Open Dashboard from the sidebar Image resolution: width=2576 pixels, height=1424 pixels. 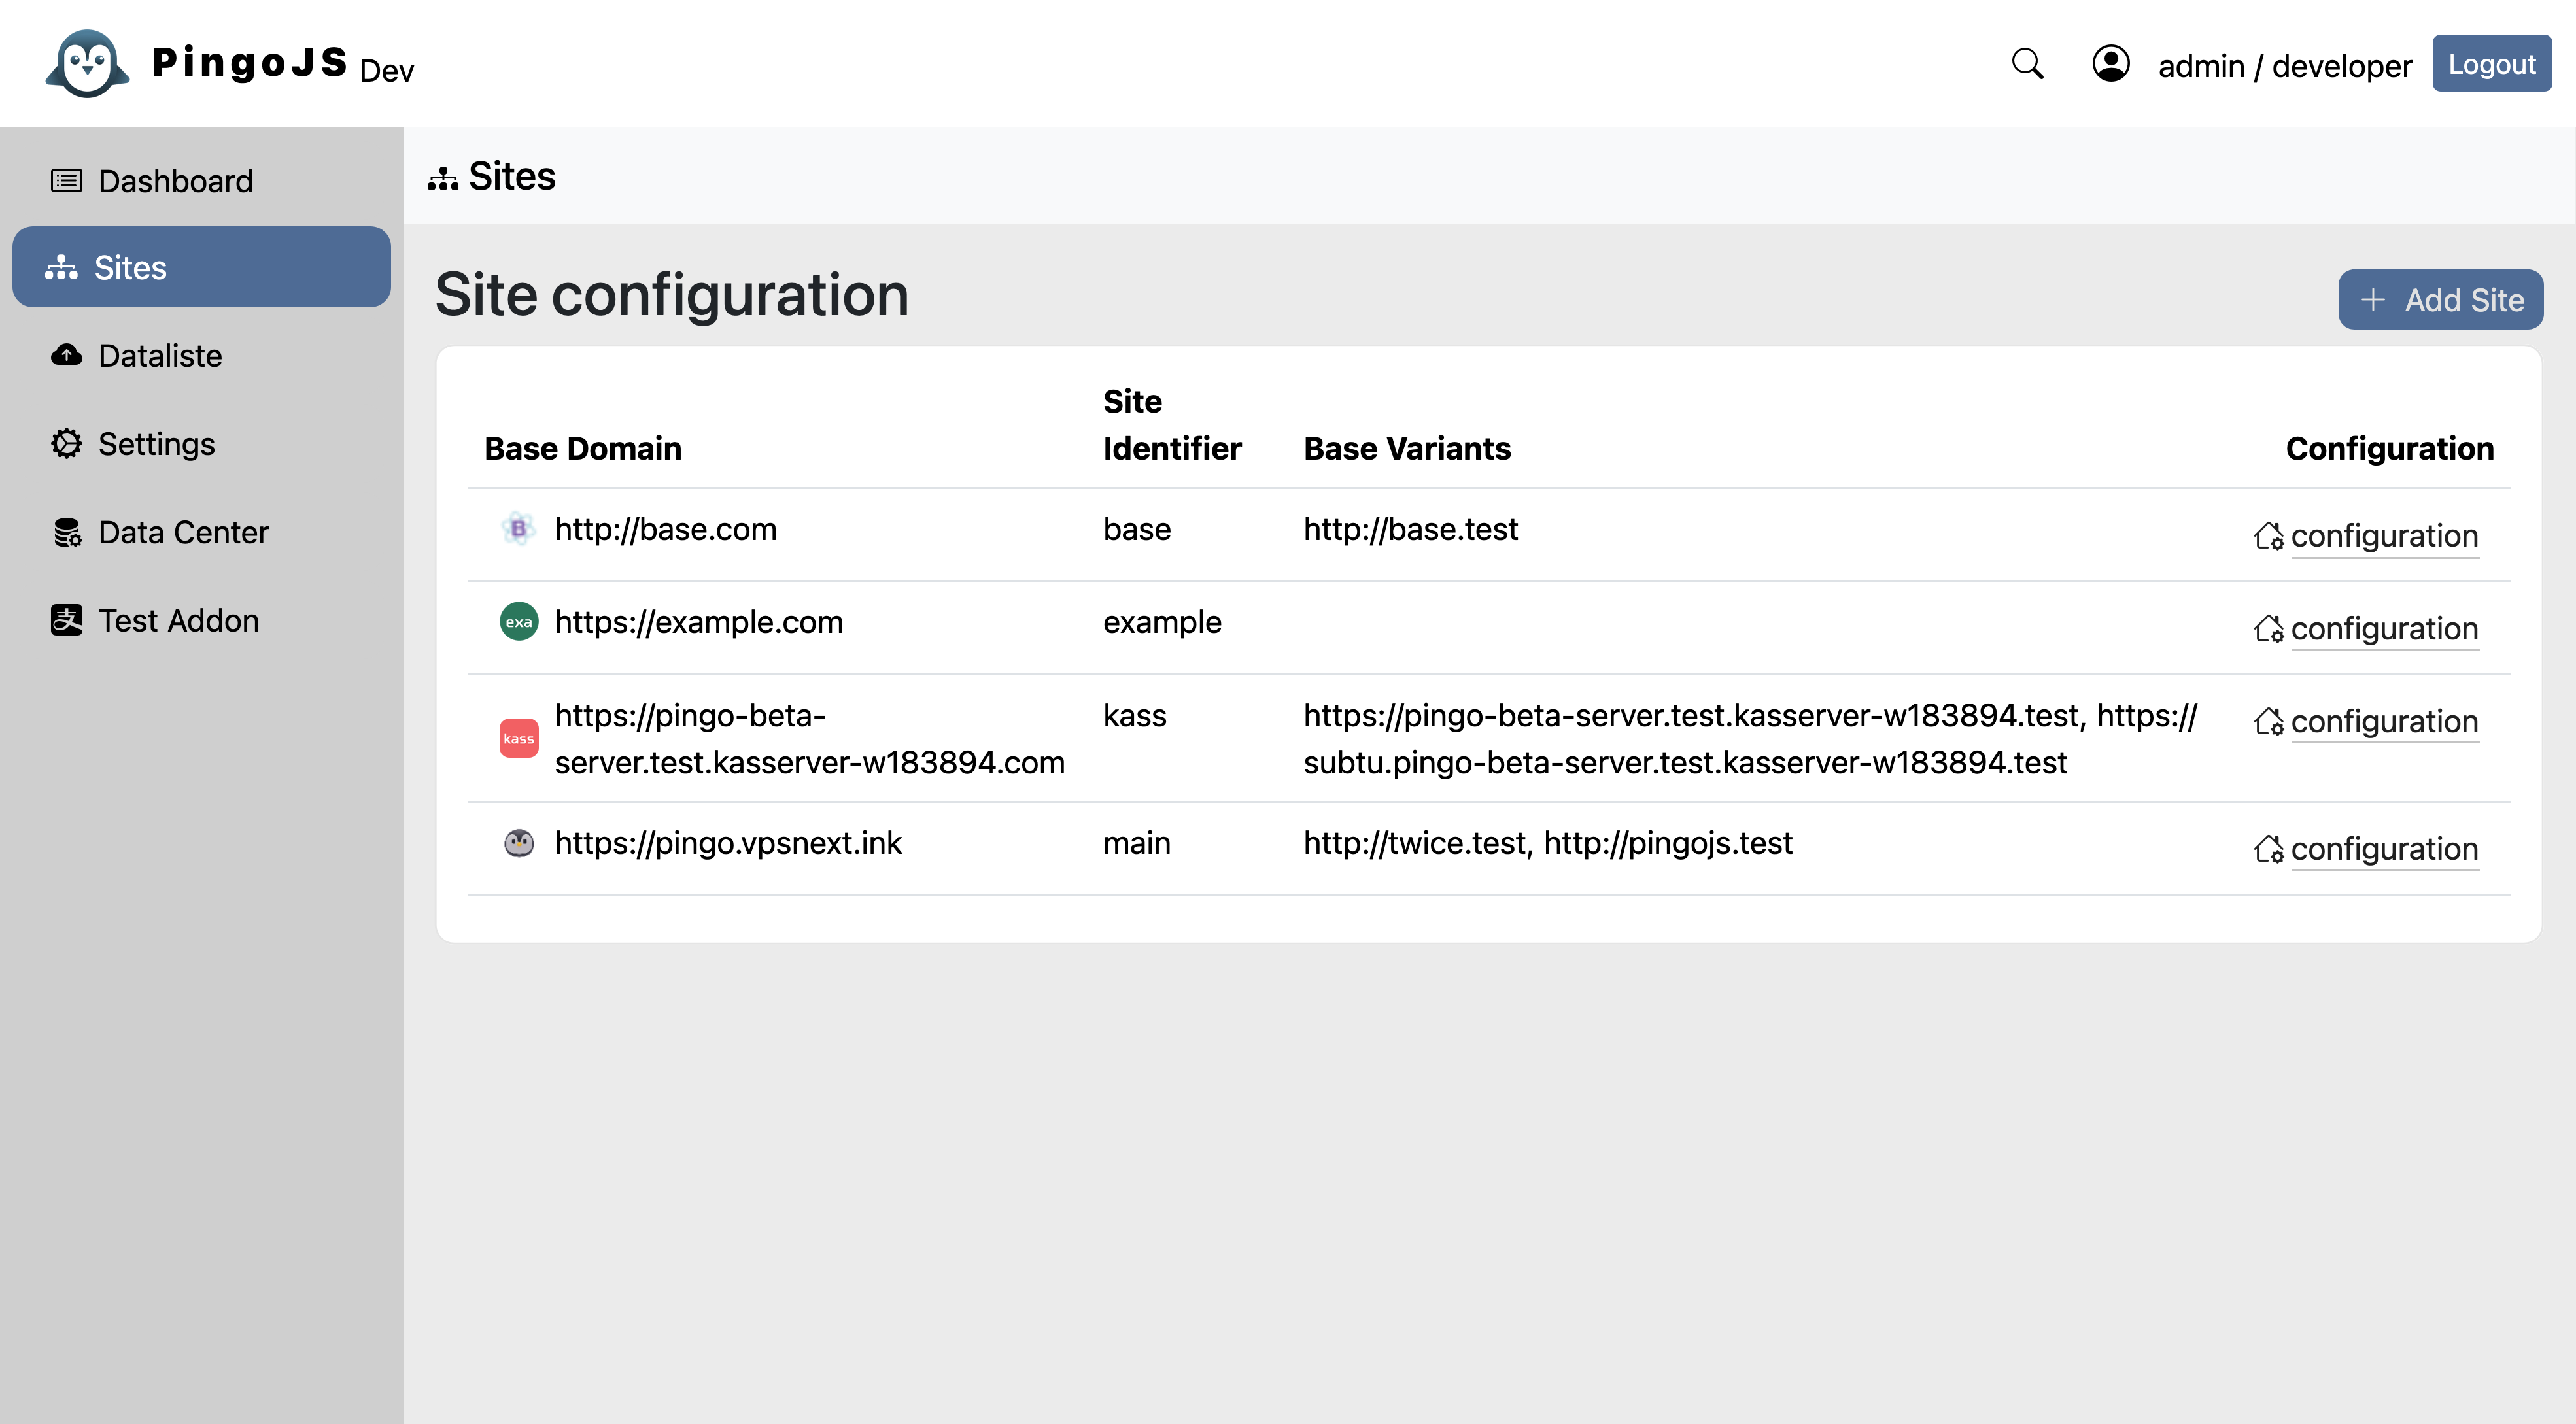[175, 181]
